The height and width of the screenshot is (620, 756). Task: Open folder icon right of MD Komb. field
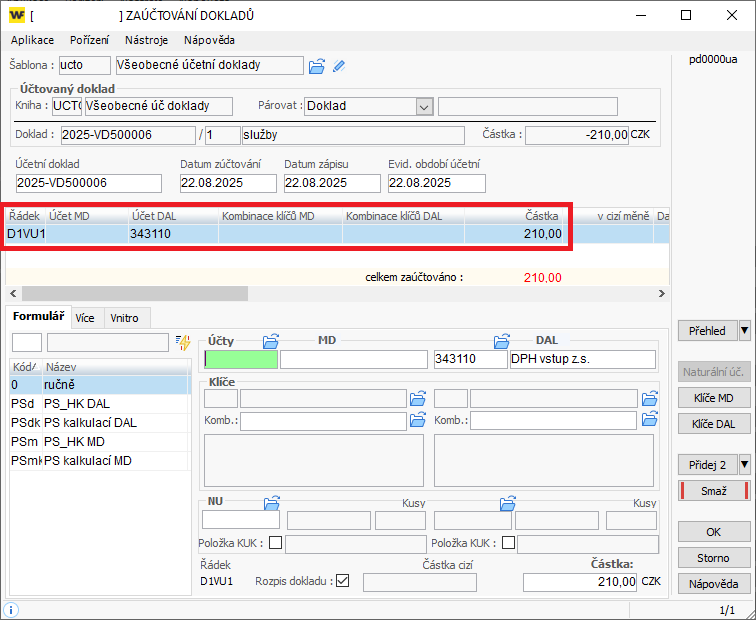coord(418,419)
